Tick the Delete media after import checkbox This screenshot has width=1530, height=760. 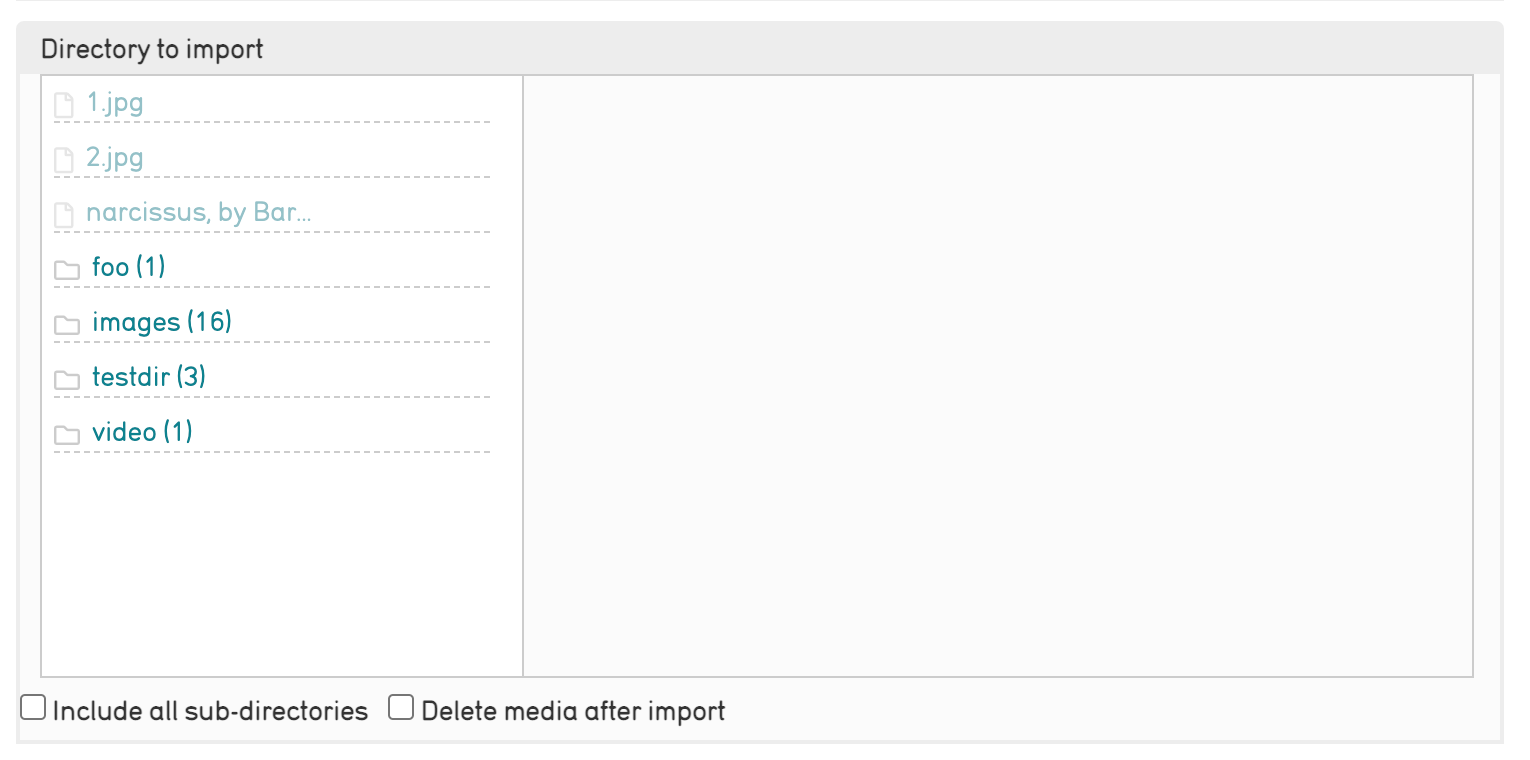[401, 709]
